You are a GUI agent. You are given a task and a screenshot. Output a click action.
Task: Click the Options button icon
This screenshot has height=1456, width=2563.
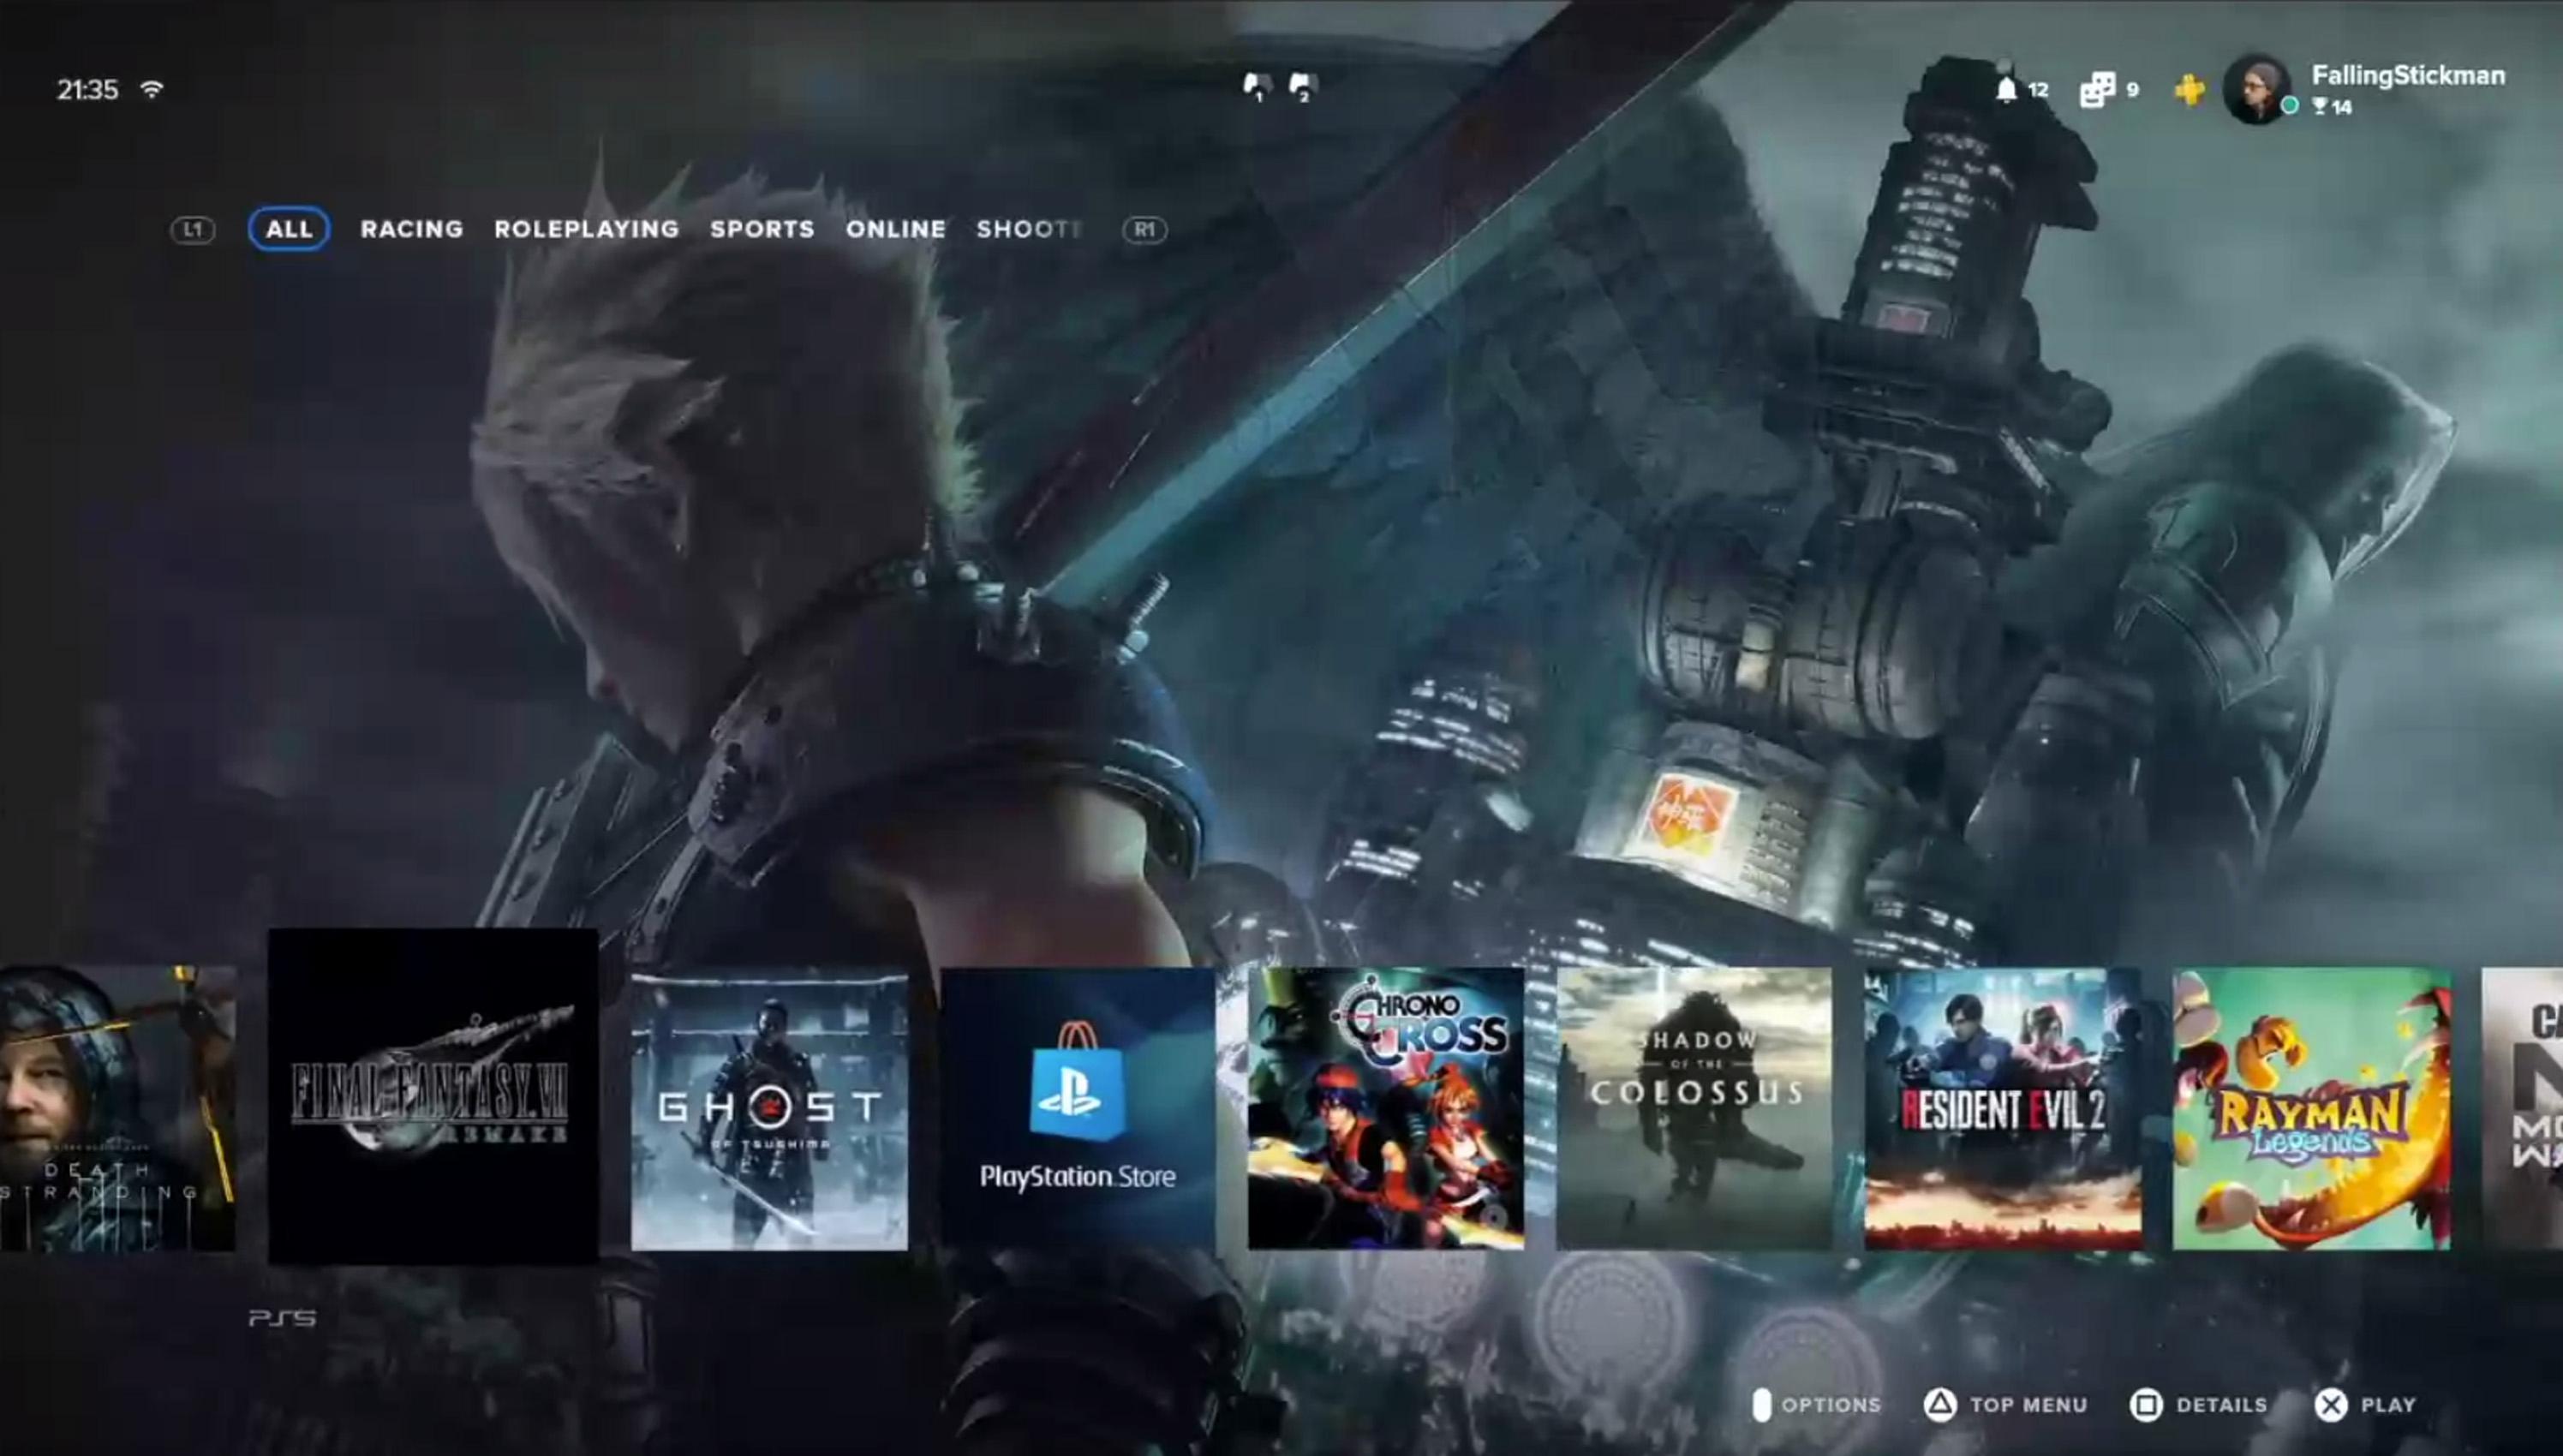[1761, 1405]
